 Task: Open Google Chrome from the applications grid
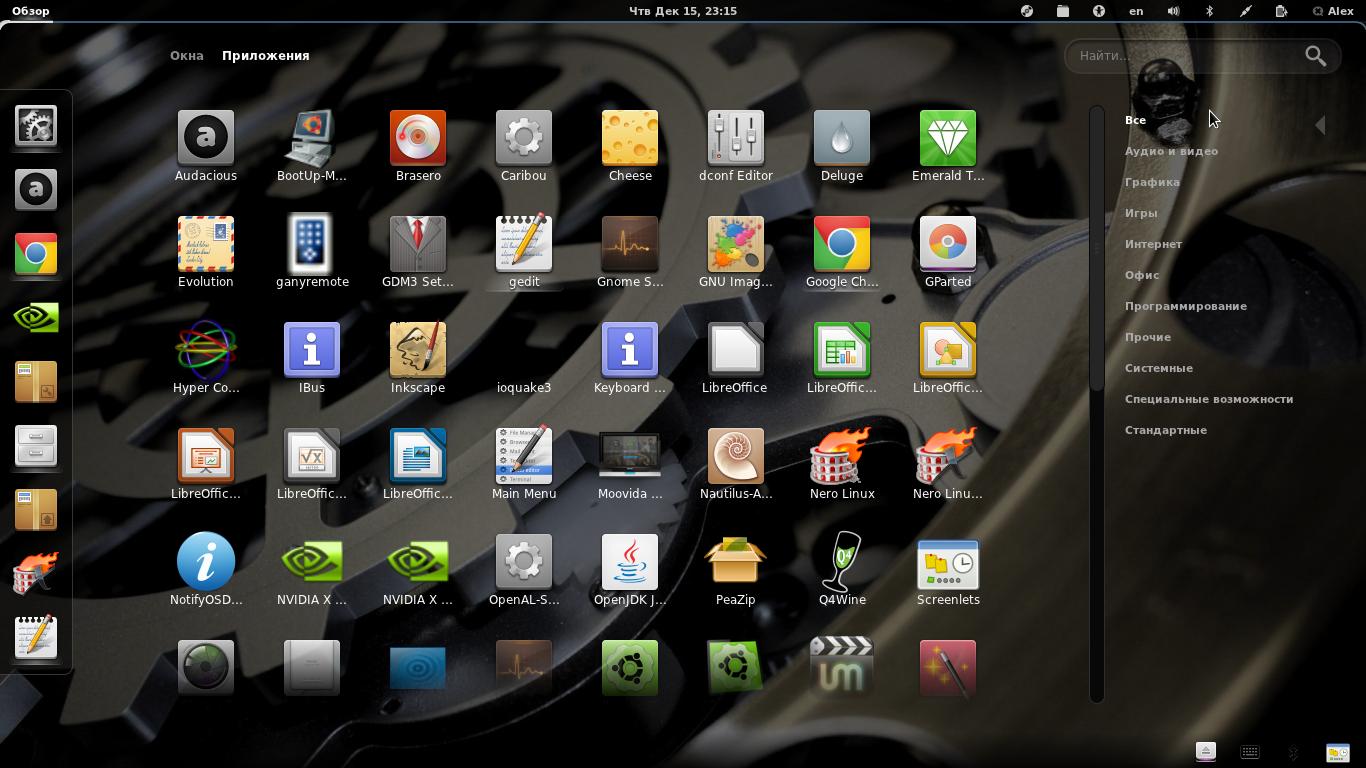842,252
